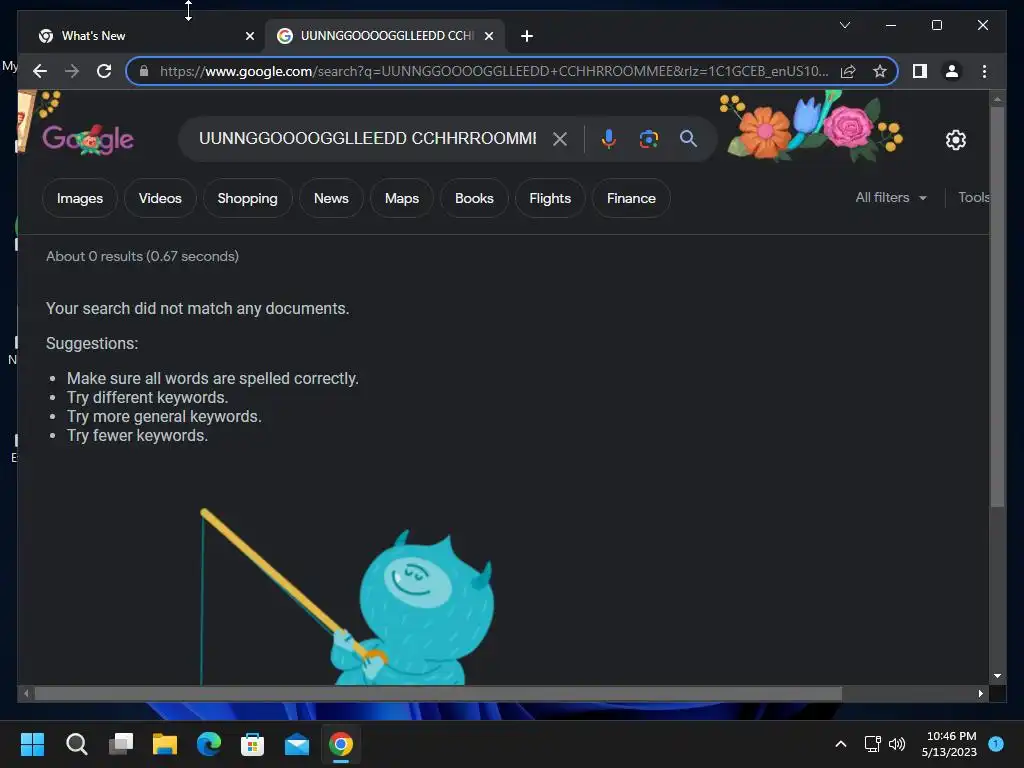Viewport: 1024px width, 768px height.
Task: Filter results by Shopping
Action: [x=248, y=198]
